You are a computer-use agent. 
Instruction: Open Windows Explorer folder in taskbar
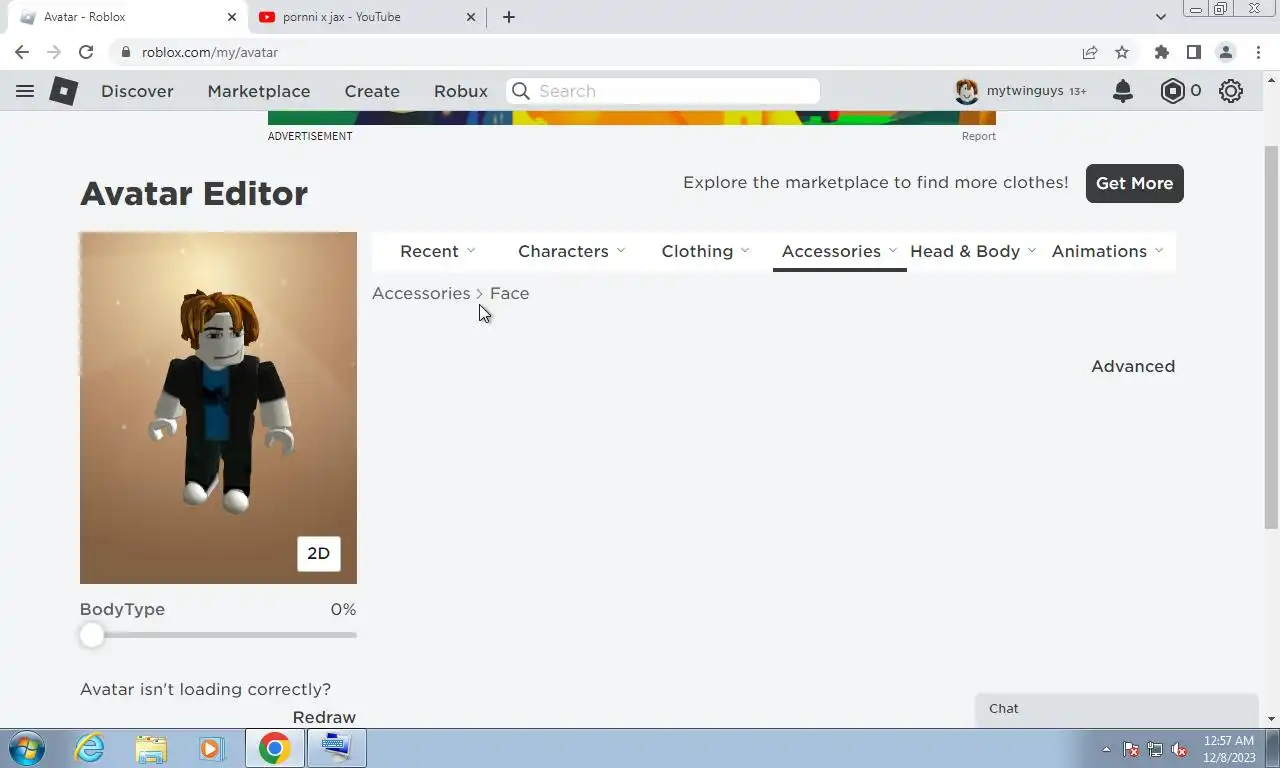[151, 748]
